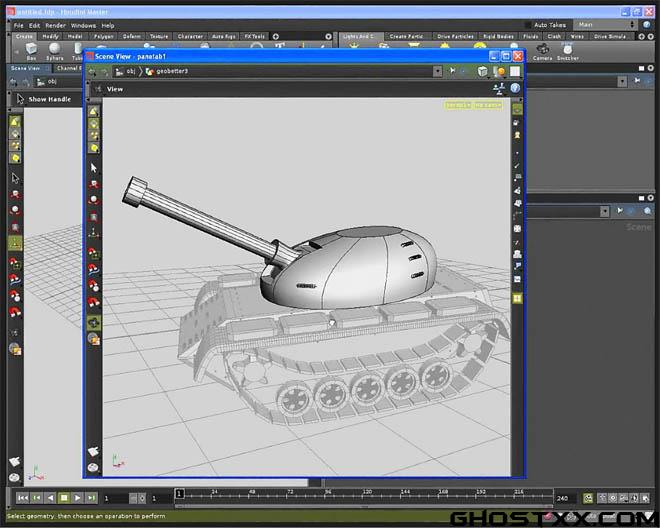
Task: Click the construction plane snapping options icon
Action: pyautogui.click(x=499, y=88)
